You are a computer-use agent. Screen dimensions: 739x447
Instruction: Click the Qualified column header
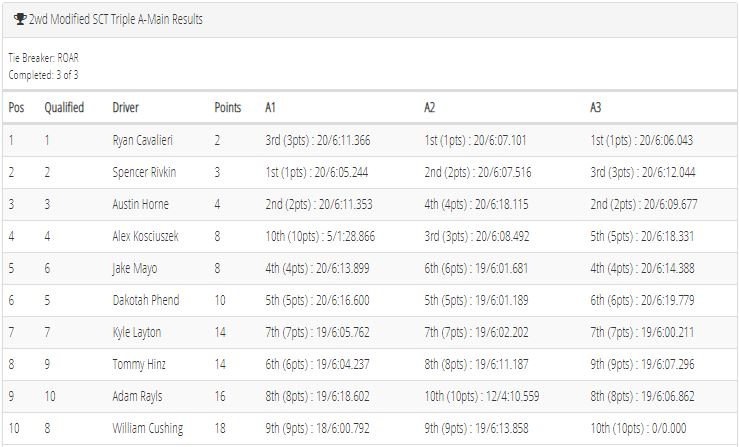64,108
